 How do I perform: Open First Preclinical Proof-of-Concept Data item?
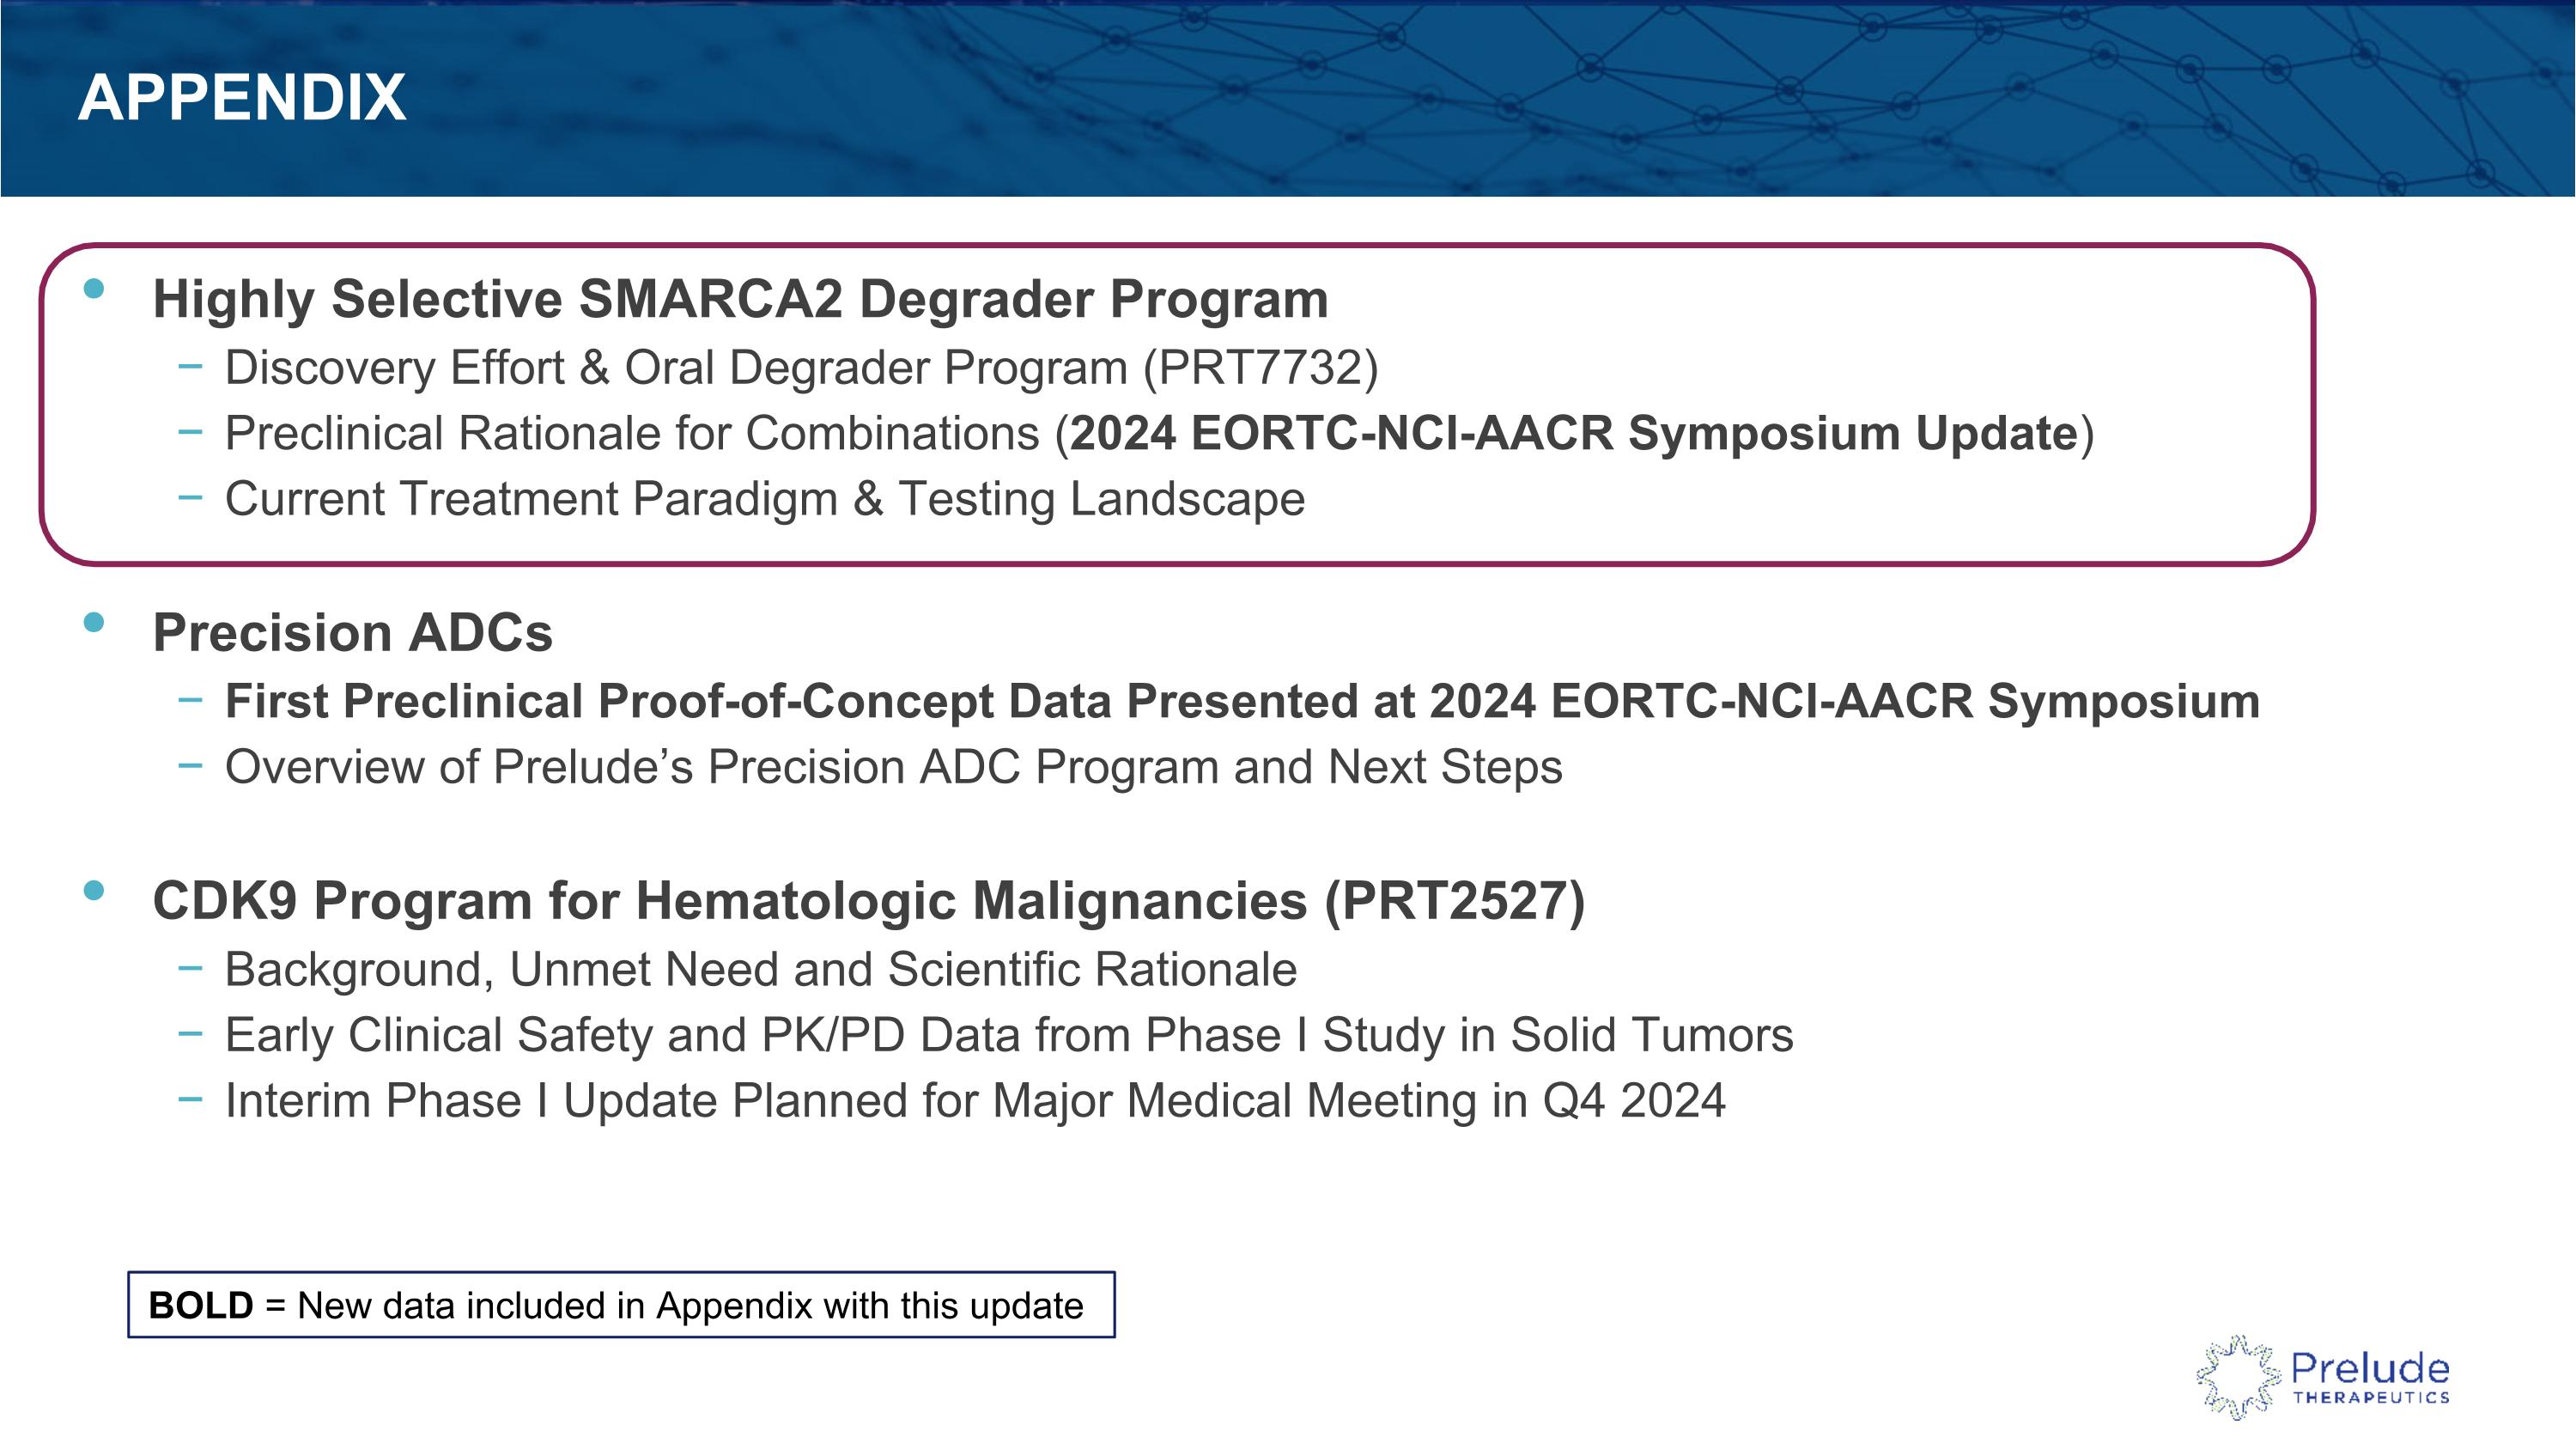(1242, 701)
